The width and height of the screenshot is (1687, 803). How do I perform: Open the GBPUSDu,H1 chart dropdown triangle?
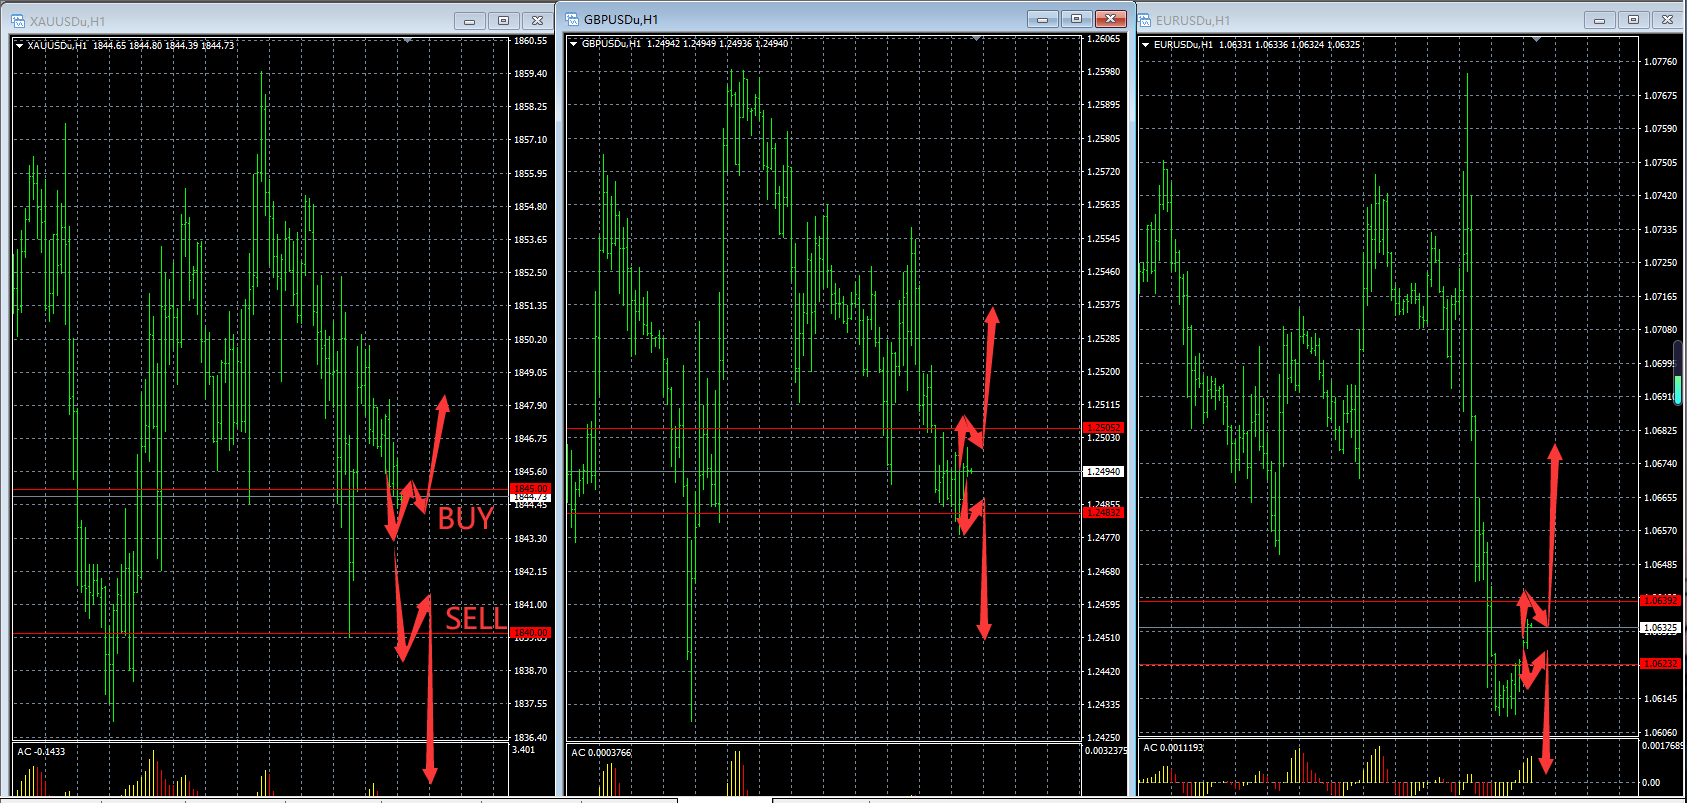573,44
